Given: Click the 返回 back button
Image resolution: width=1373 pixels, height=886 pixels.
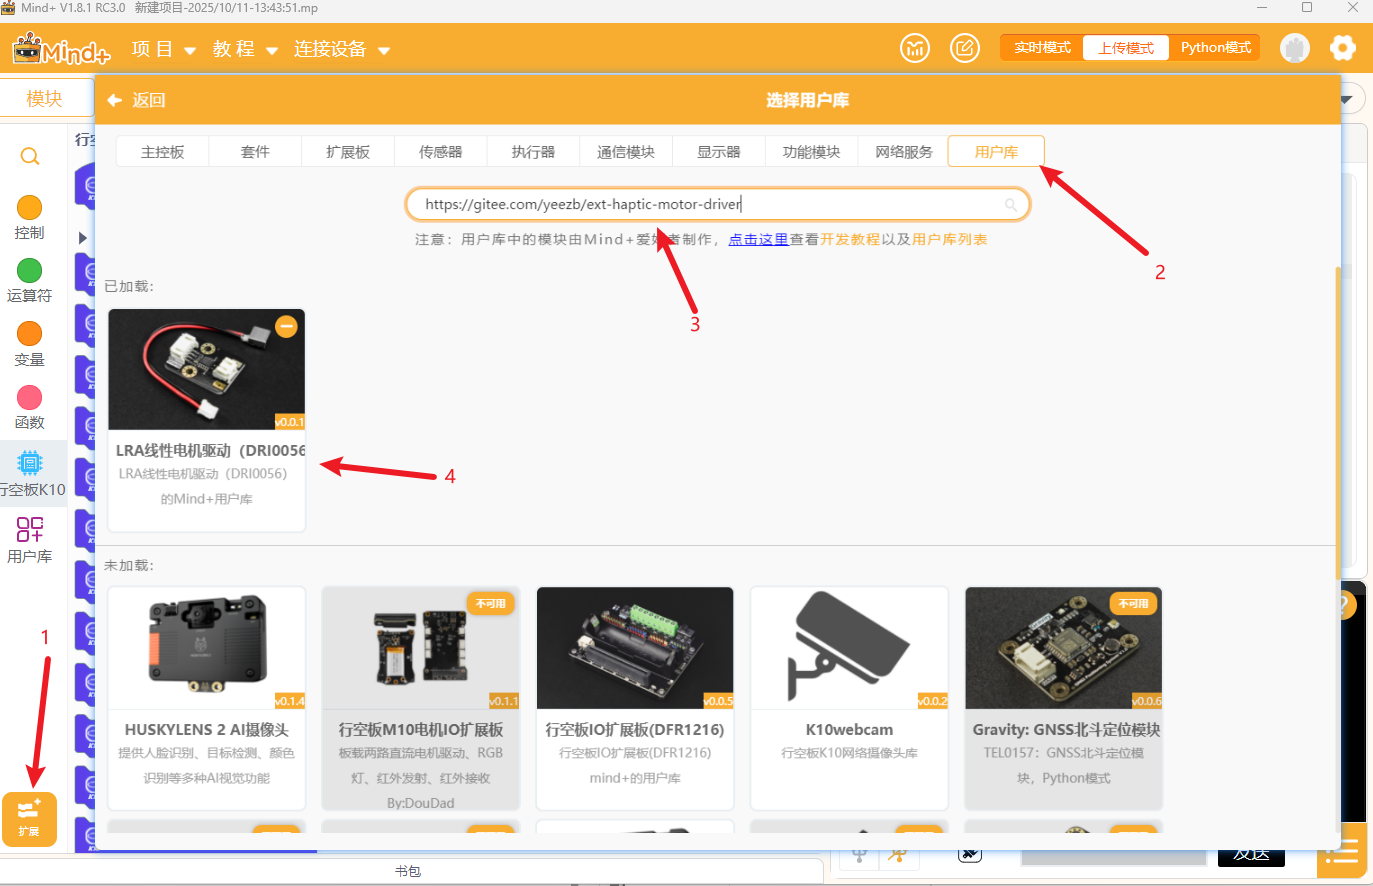Looking at the screenshot, I should 136,100.
